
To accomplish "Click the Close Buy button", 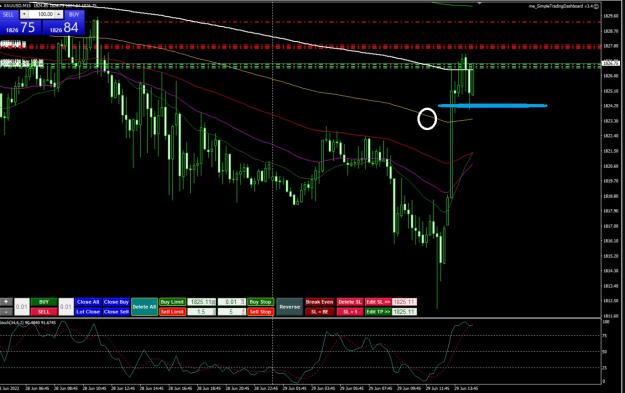I will pos(116,302).
